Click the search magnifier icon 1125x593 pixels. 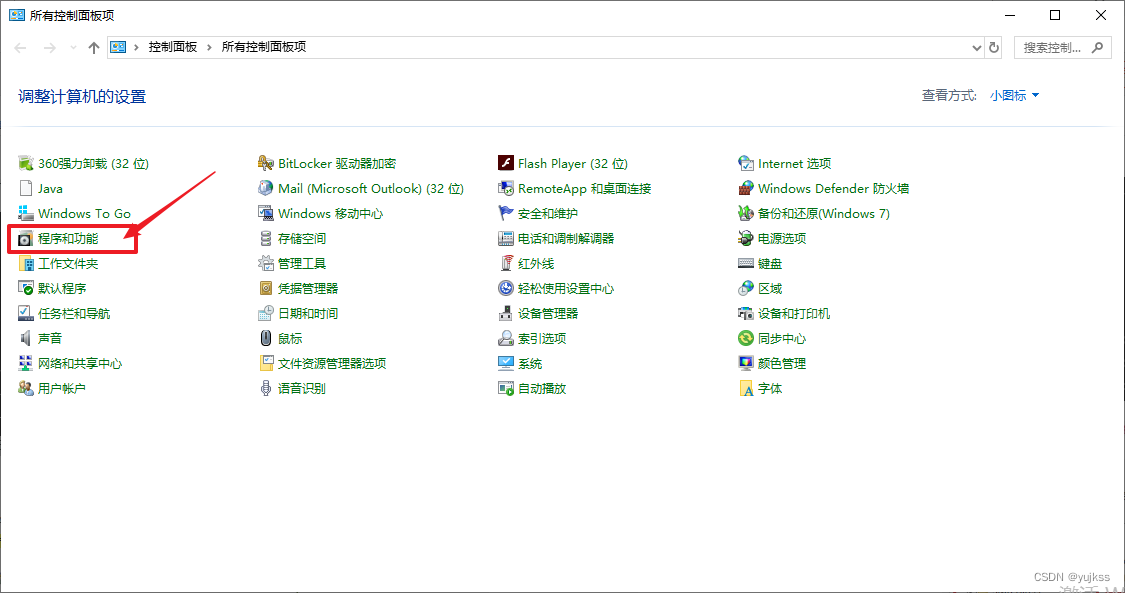[1097, 47]
